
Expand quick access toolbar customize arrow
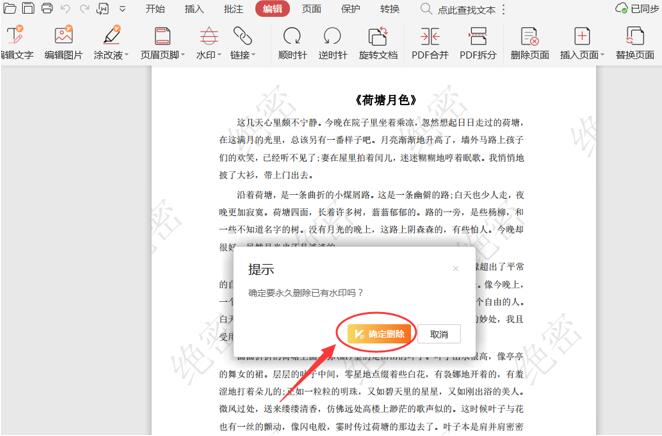click(122, 8)
